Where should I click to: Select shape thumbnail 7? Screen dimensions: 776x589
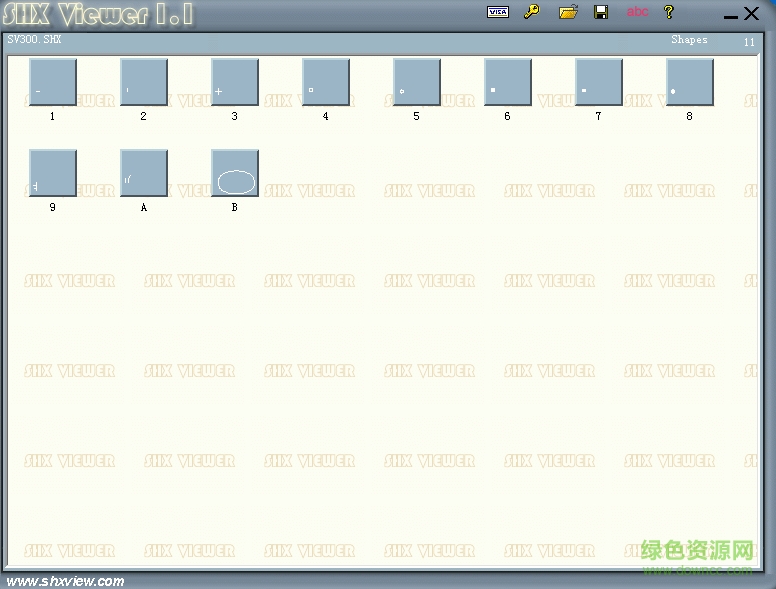click(x=599, y=82)
